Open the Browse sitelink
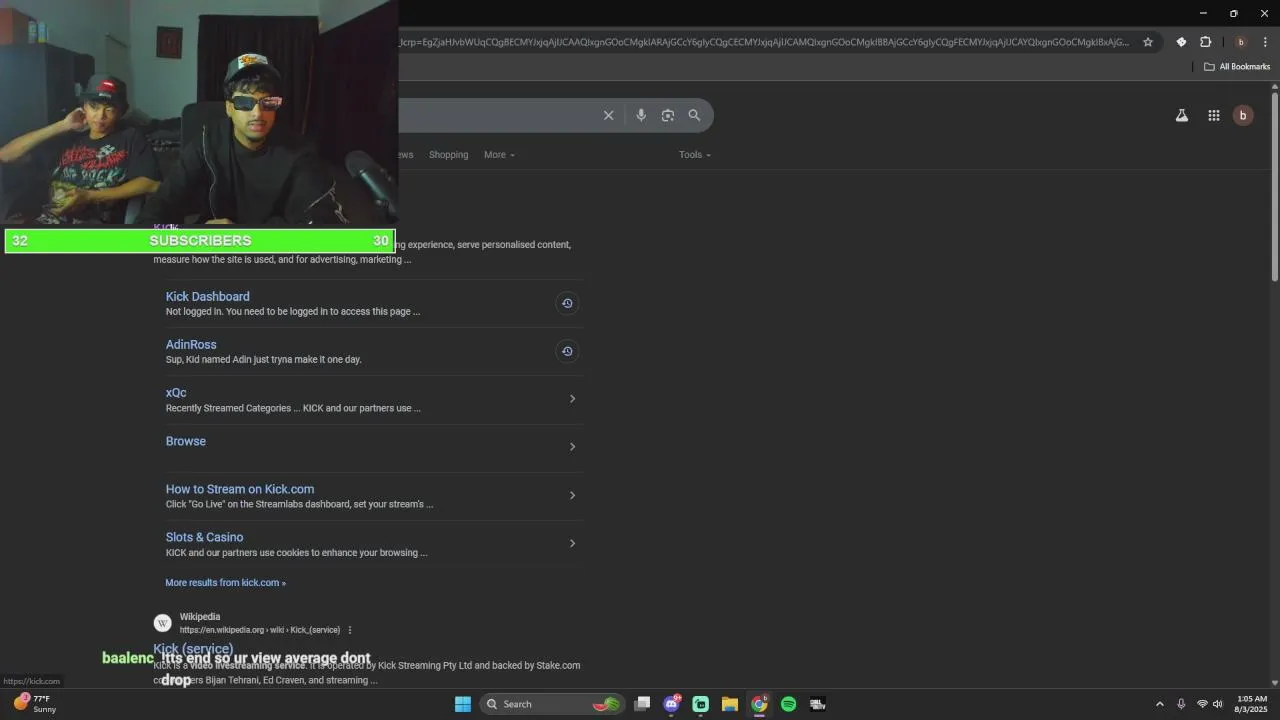Screen dimensions: 1280x720 pos(186,441)
